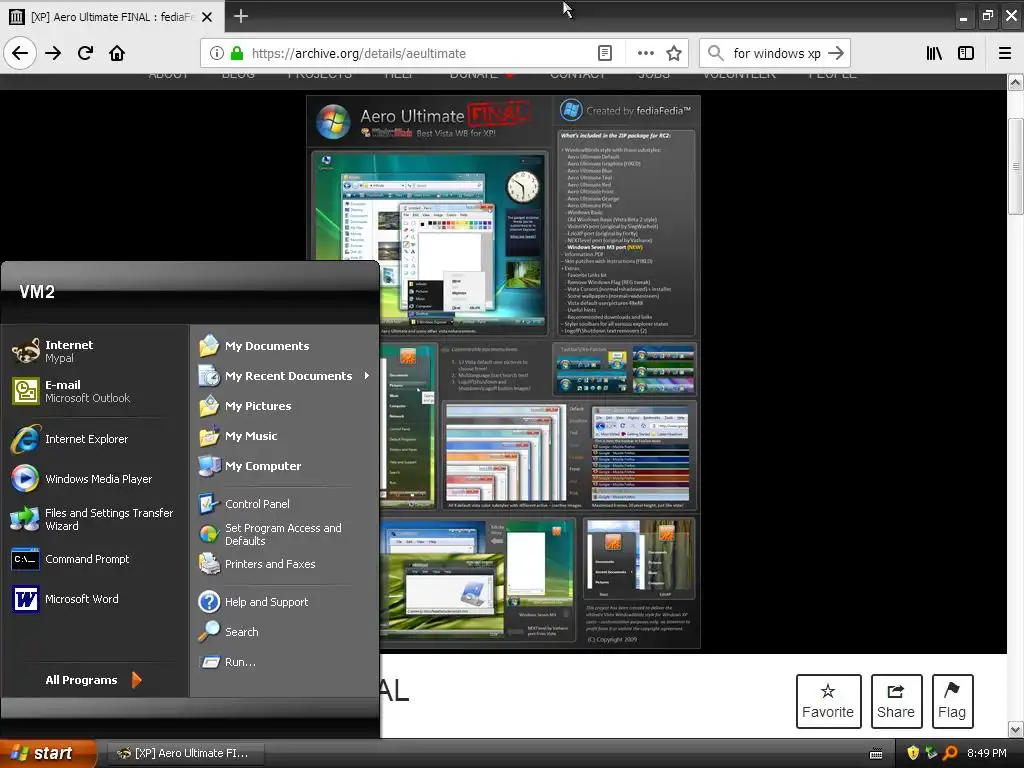Open the Run... dialog
1024x768 pixels.
(x=285, y=662)
